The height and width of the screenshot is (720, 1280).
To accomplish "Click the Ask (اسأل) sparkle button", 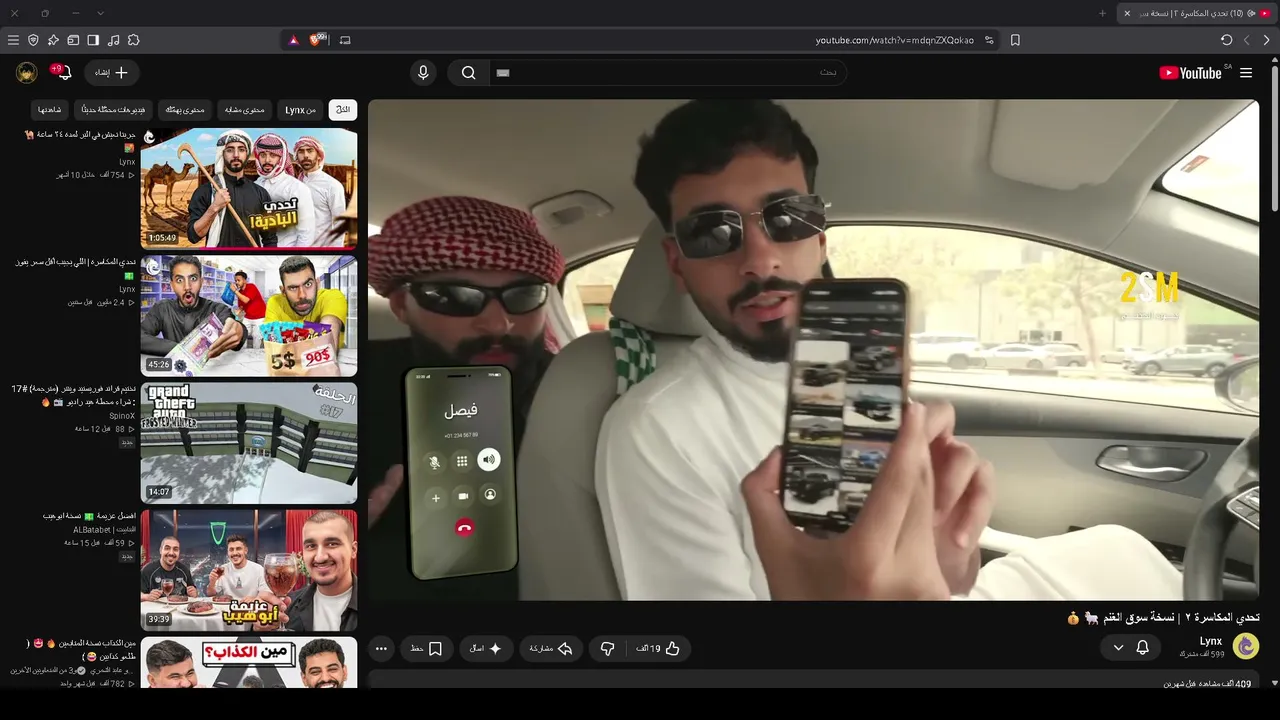I will point(486,649).
